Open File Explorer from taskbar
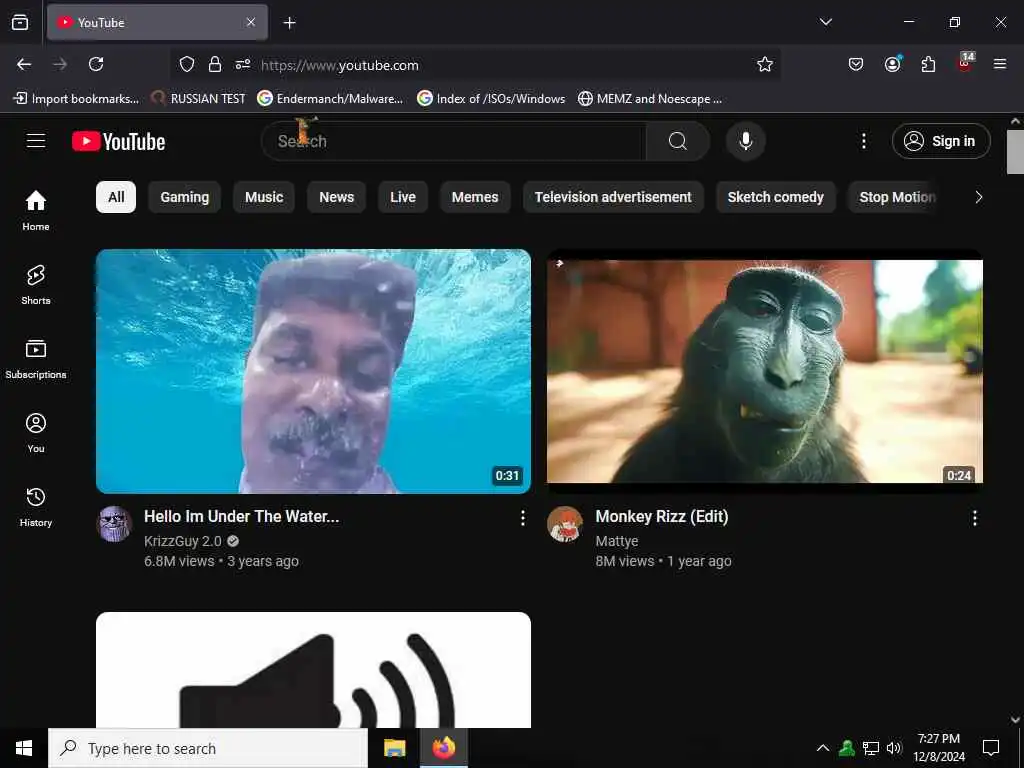This screenshot has height=768, width=1024. pos(394,748)
